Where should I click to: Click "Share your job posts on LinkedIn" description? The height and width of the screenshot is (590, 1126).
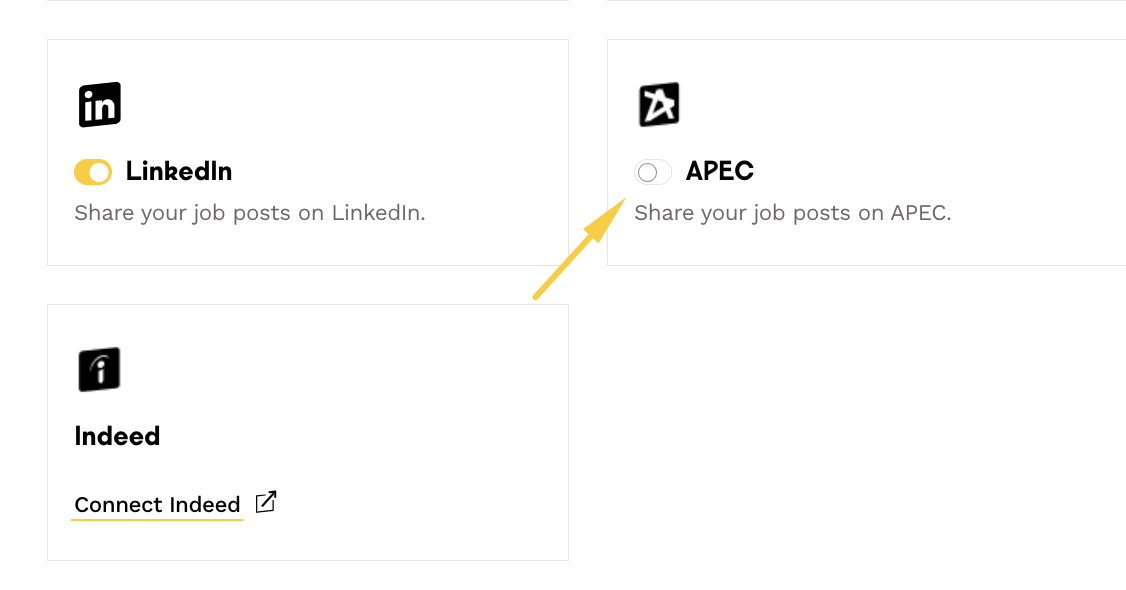250,213
